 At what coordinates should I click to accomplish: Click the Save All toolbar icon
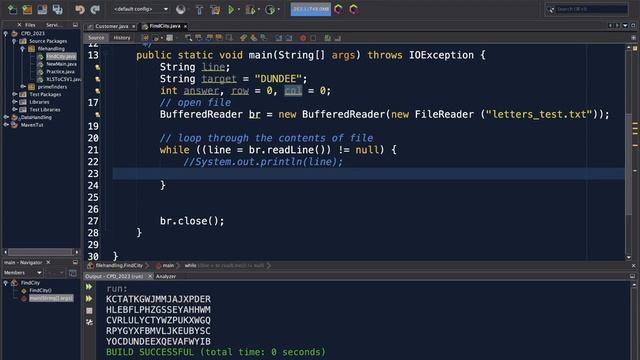[58, 9]
